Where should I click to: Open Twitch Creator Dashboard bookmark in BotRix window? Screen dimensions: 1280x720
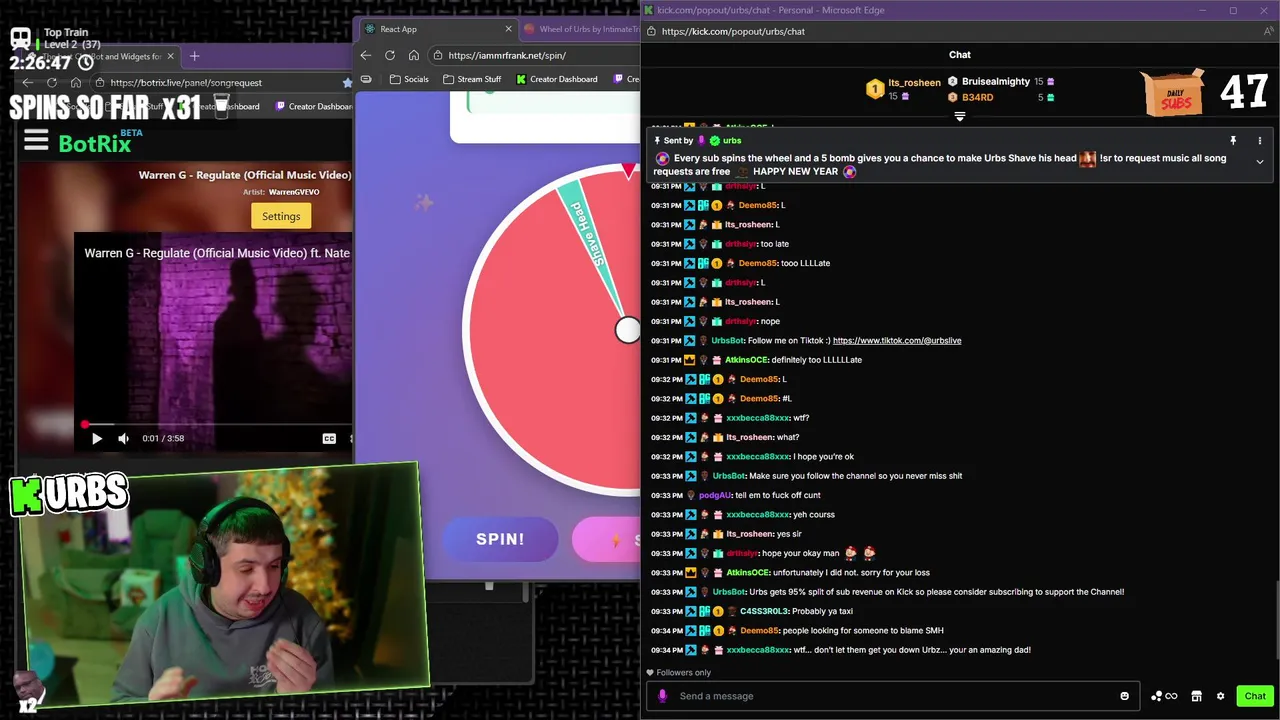click(313, 106)
